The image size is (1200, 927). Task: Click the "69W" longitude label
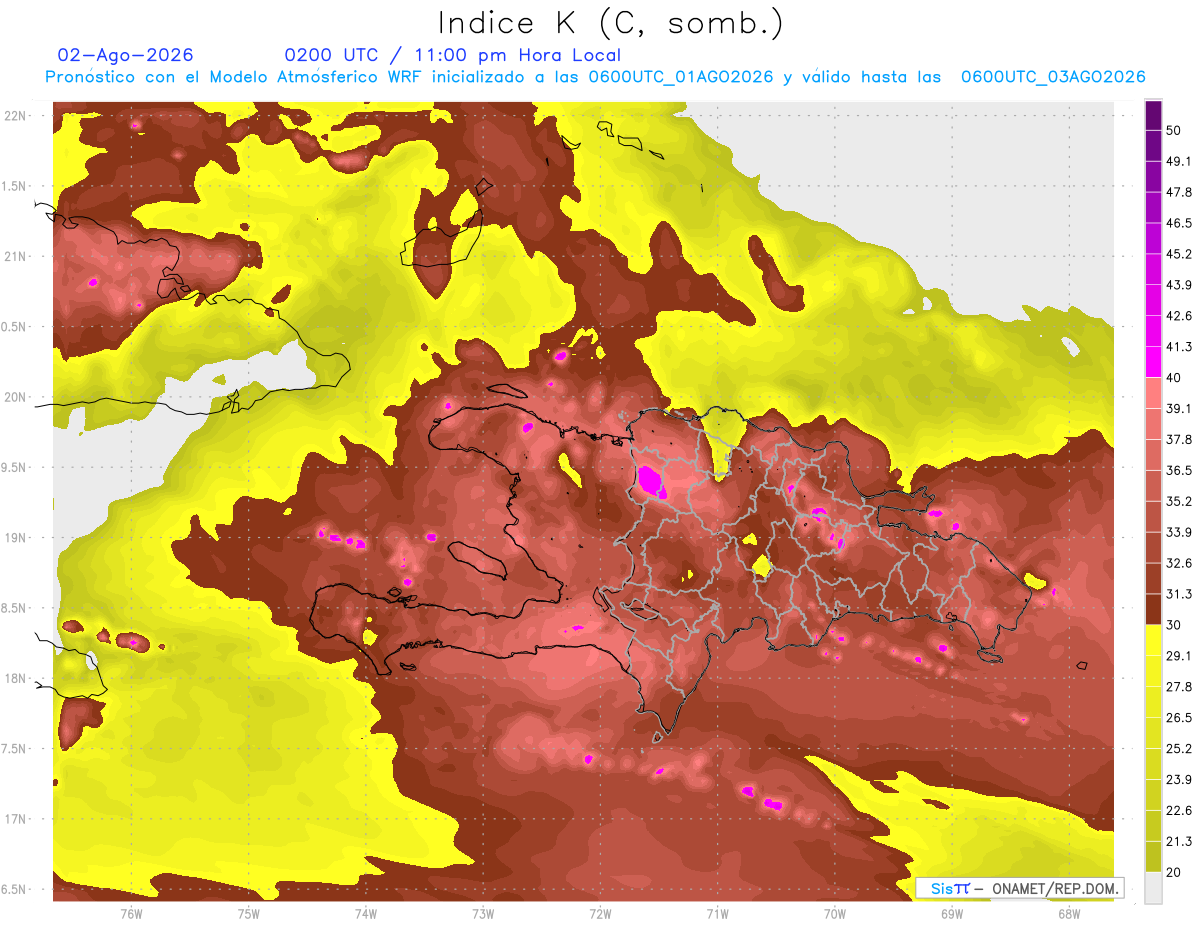click(952, 913)
